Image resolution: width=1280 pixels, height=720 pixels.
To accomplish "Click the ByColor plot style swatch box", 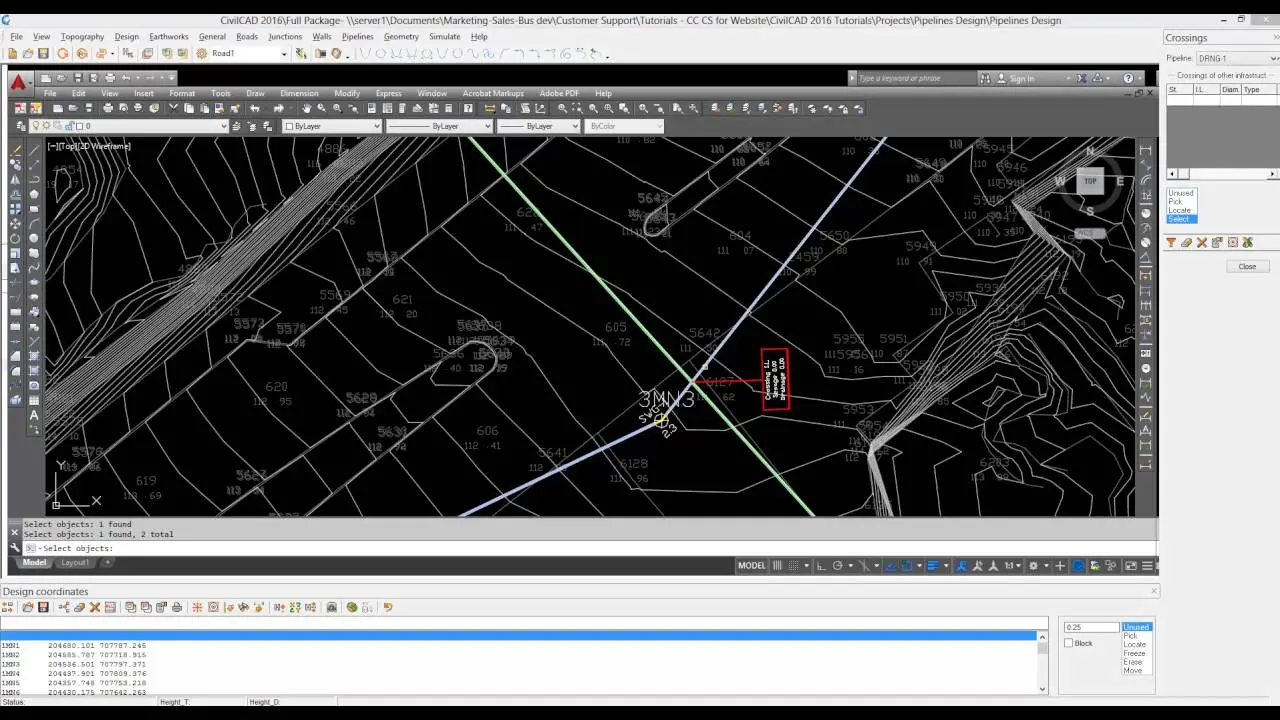I will coord(625,126).
